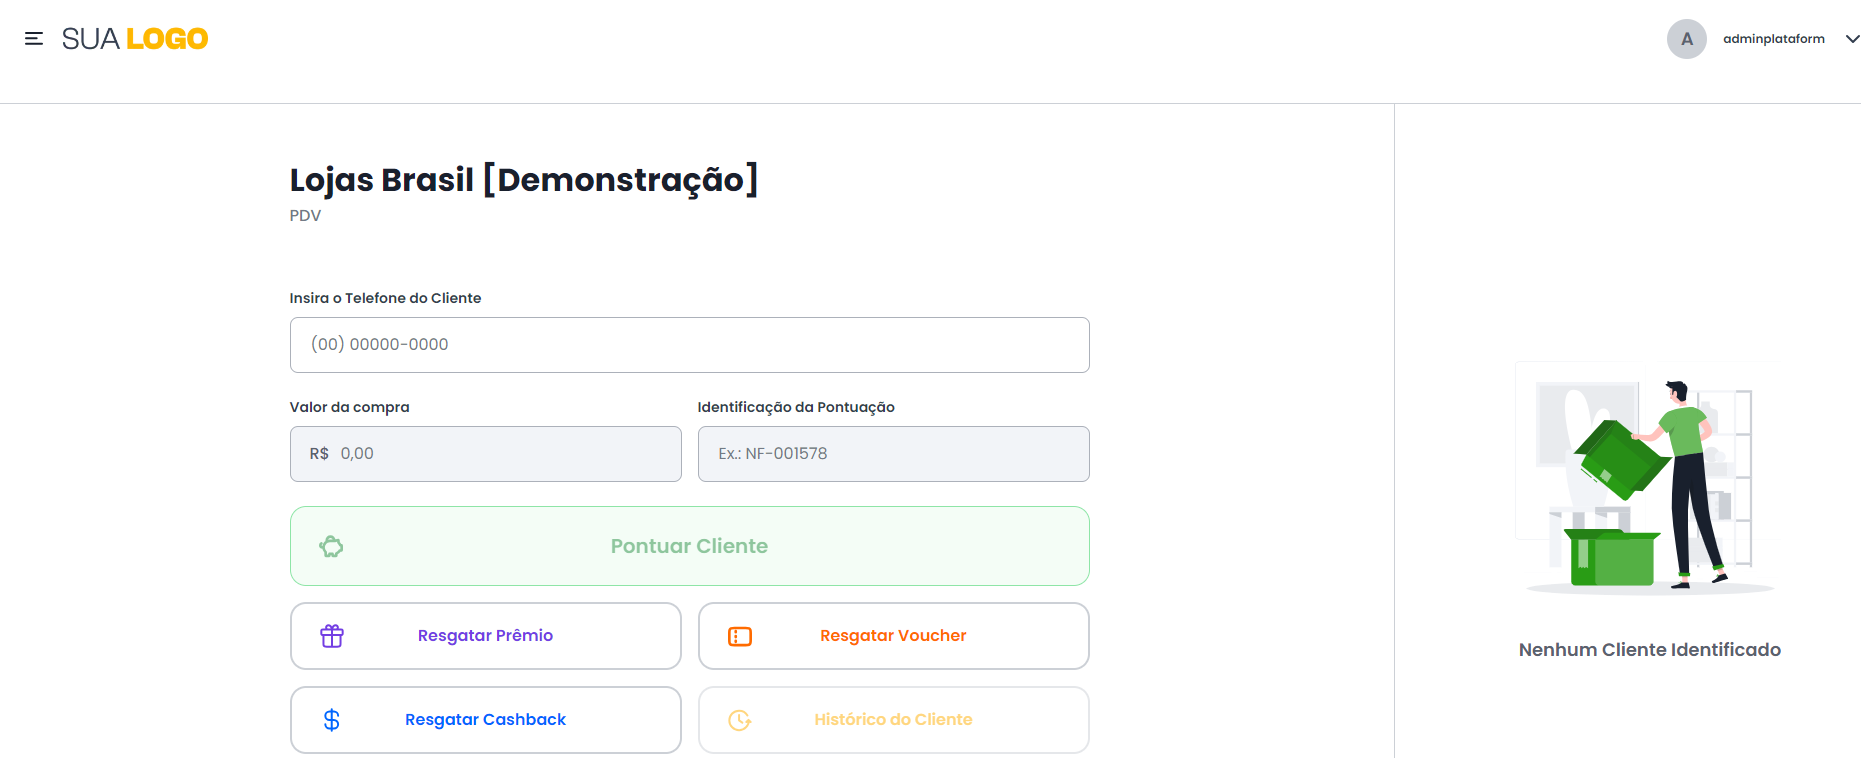Expand the adminplataform user dropdown chevron
Viewport: 1861px width, 758px height.
[1852, 39]
